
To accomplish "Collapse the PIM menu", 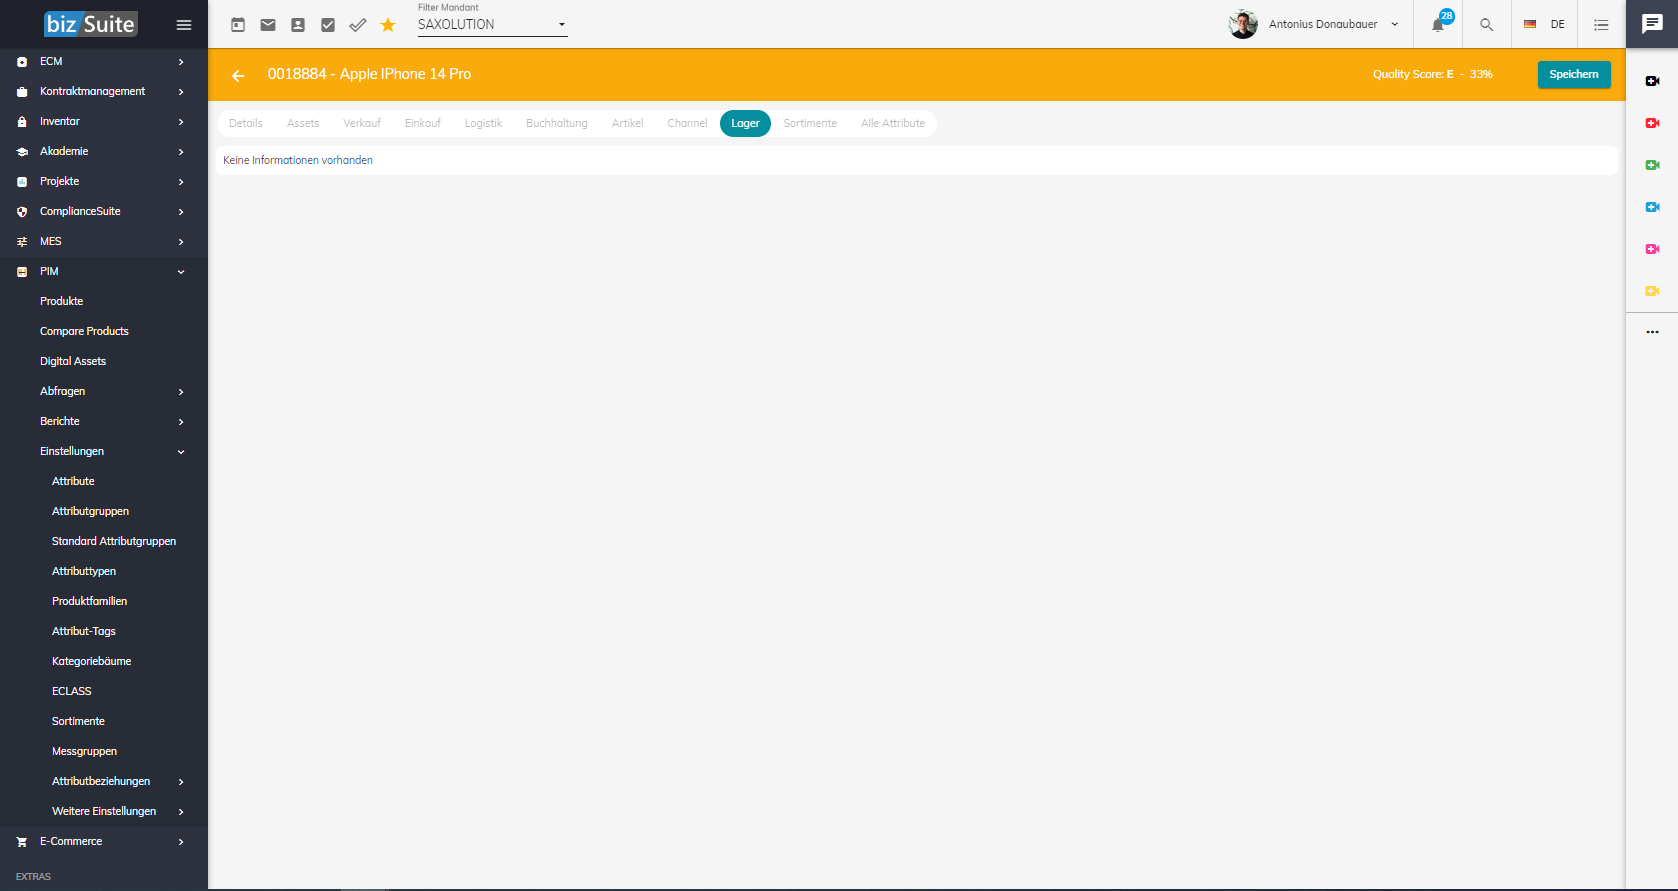I will click(104, 271).
